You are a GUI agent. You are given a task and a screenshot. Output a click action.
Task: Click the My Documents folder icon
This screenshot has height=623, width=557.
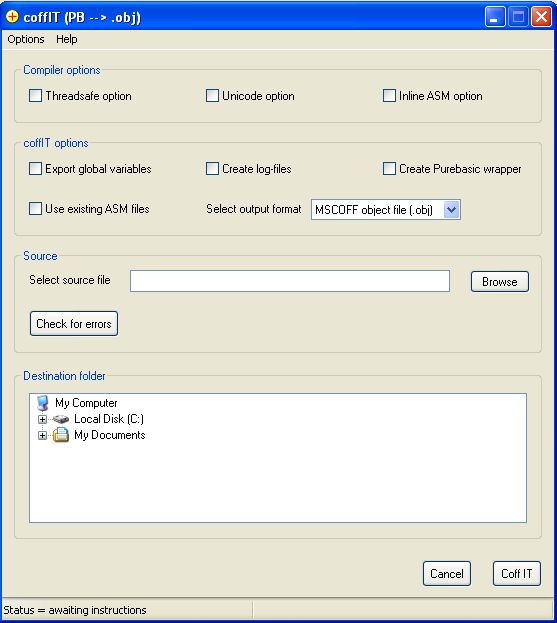click(61, 435)
